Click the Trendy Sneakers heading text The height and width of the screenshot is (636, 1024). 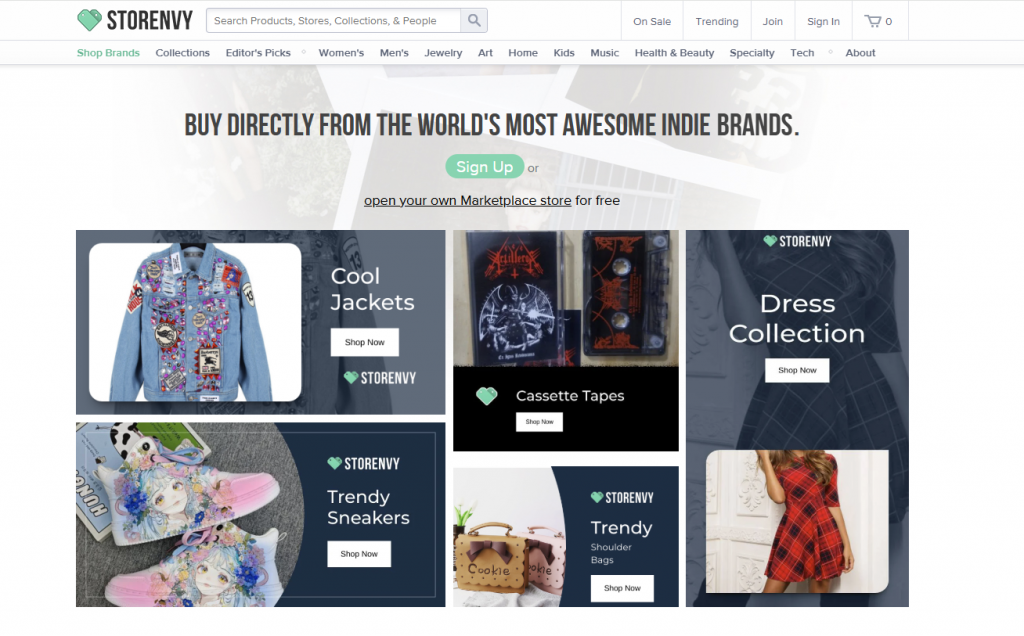point(368,507)
